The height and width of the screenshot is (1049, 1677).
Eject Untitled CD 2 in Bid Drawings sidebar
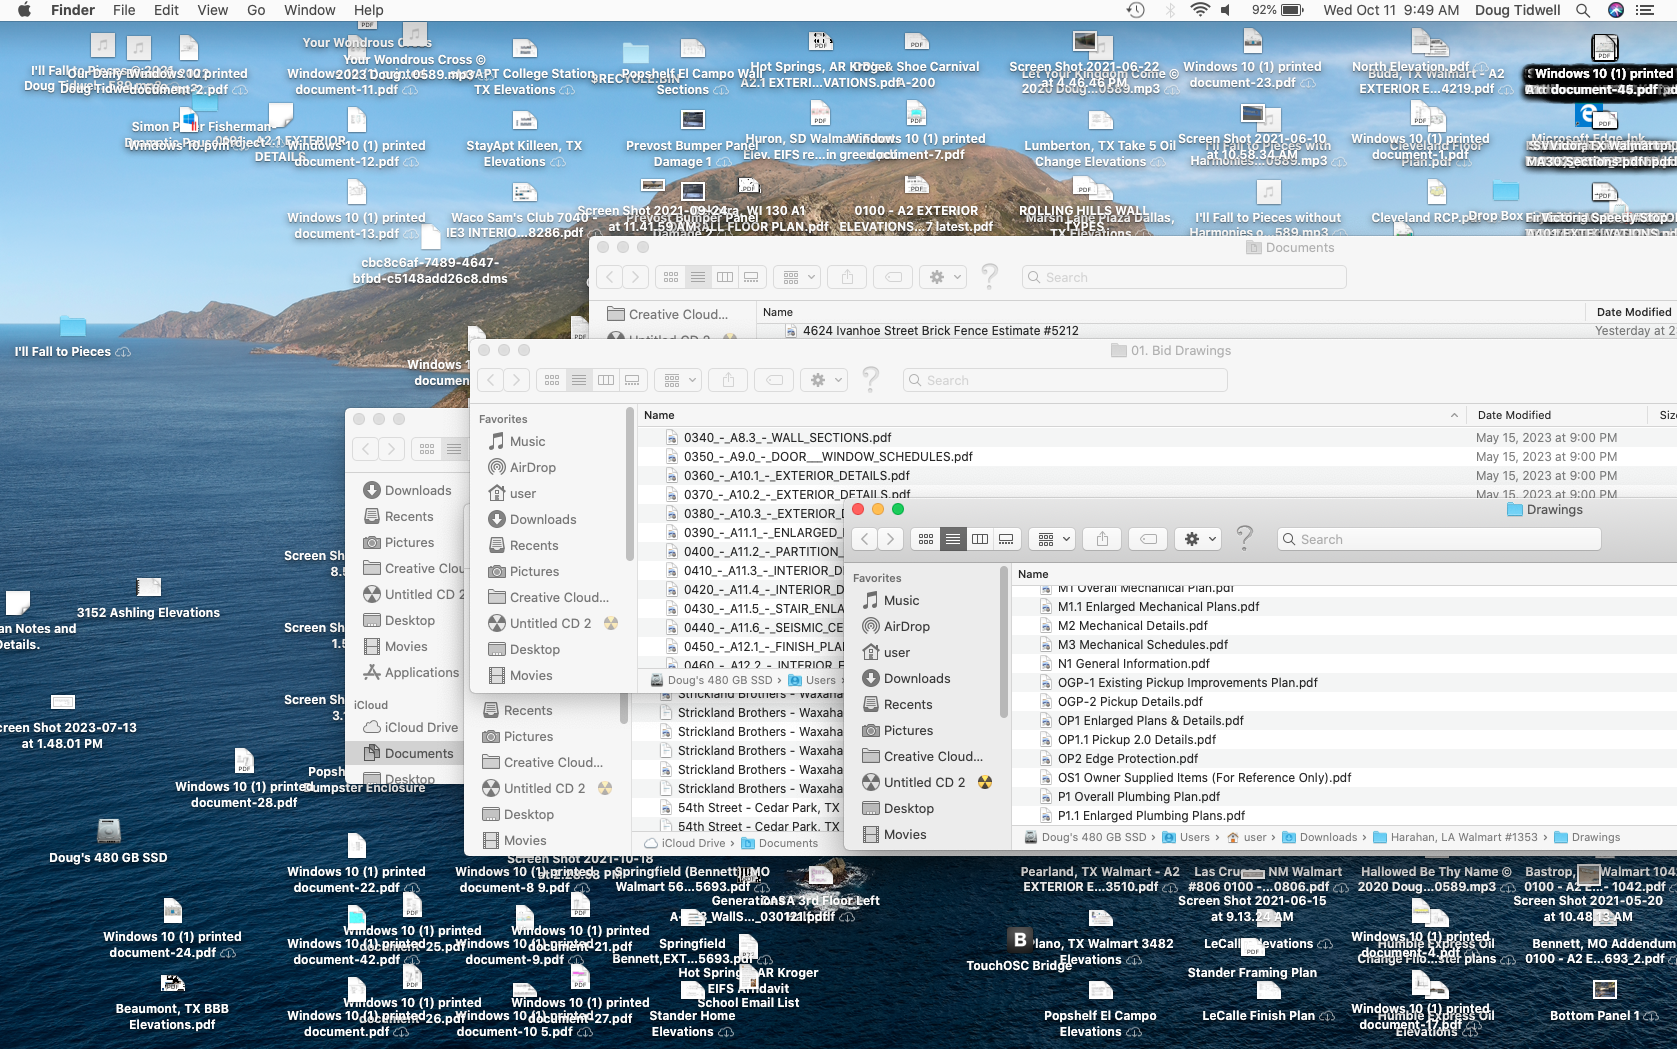(611, 623)
